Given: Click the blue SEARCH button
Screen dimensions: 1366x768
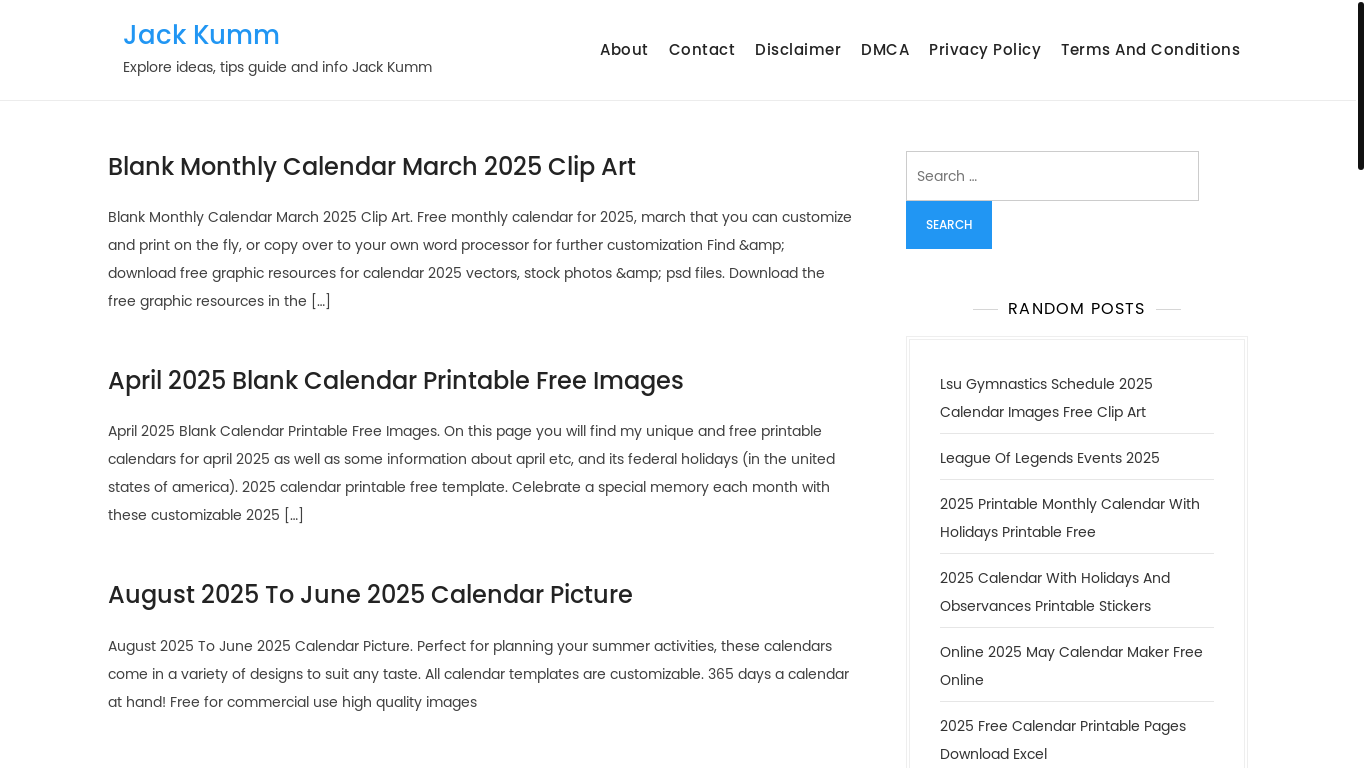Looking at the screenshot, I should pos(949,225).
